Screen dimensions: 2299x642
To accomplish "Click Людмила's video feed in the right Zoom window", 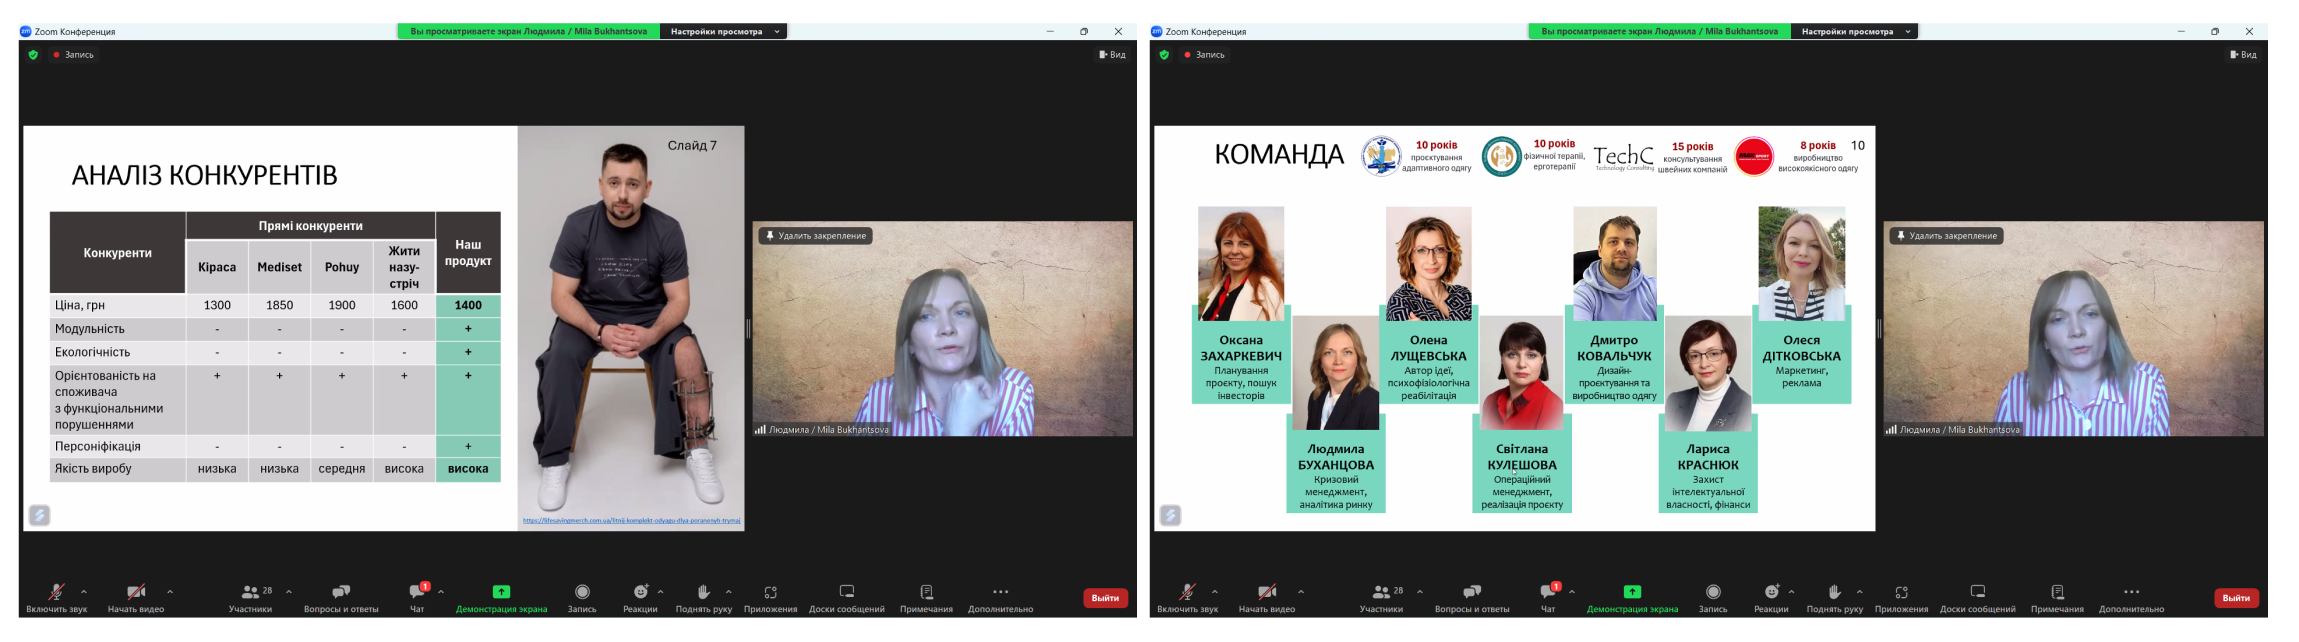I will (2073, 328).
